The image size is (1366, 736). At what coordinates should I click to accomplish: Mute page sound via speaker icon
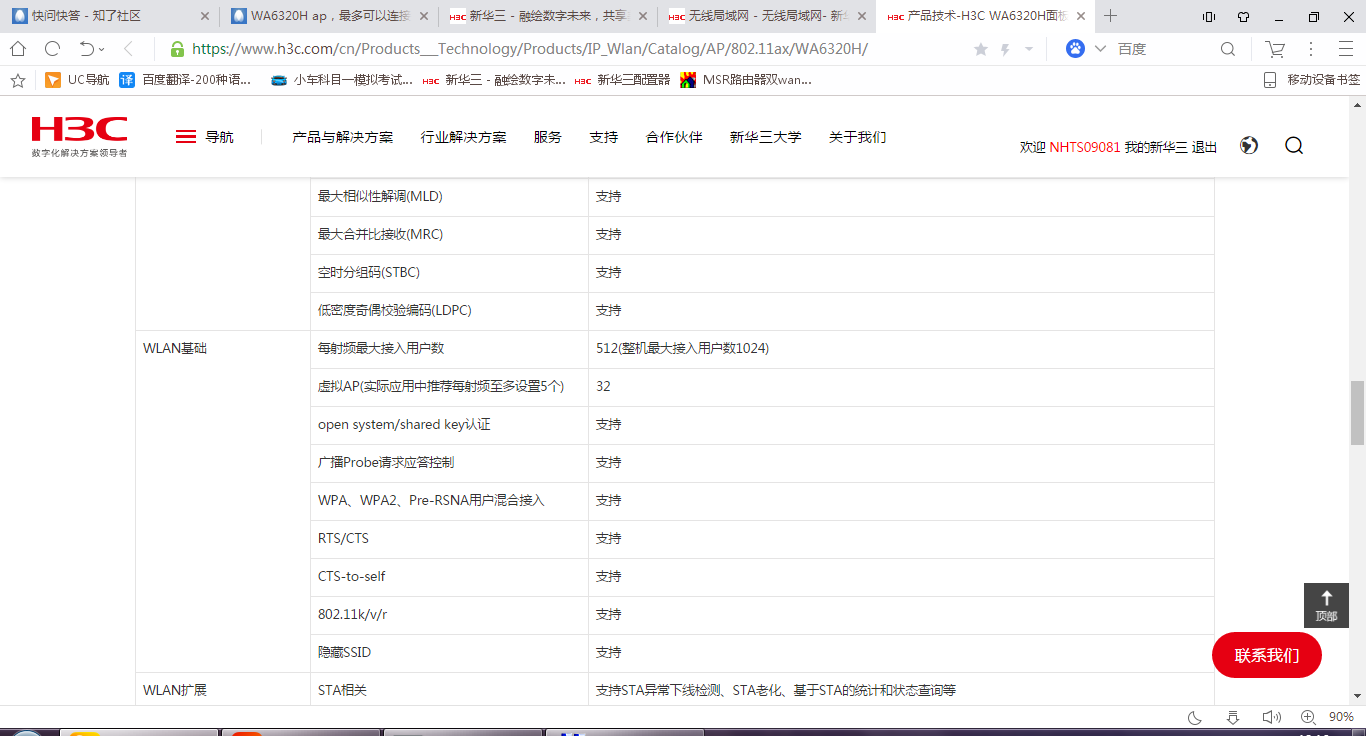(1270, 717)
